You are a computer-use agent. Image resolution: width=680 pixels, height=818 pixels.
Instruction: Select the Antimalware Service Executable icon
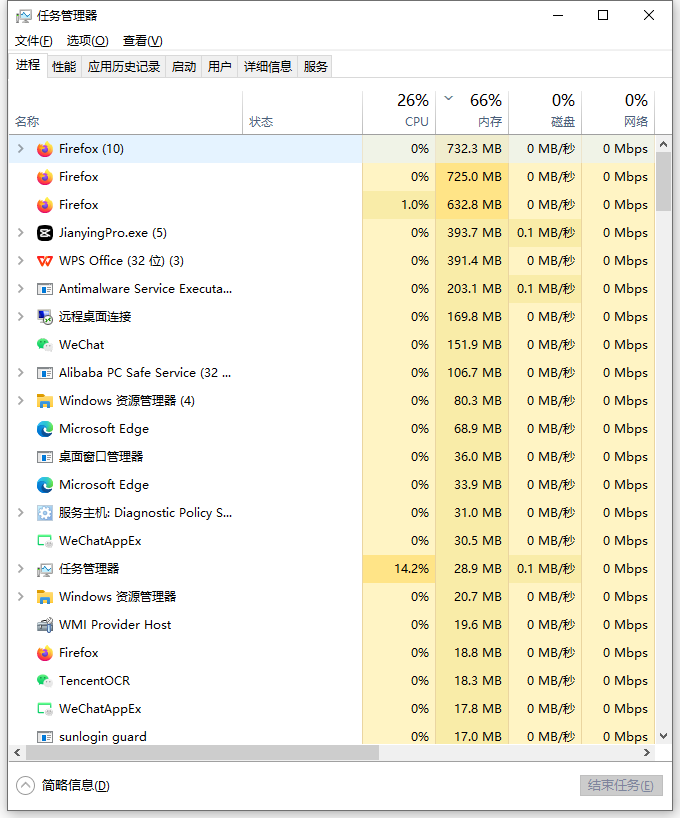pos(45,289)
